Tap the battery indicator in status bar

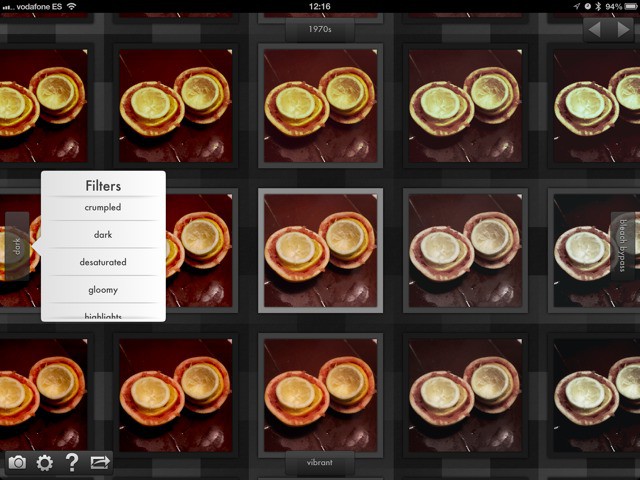626,6
